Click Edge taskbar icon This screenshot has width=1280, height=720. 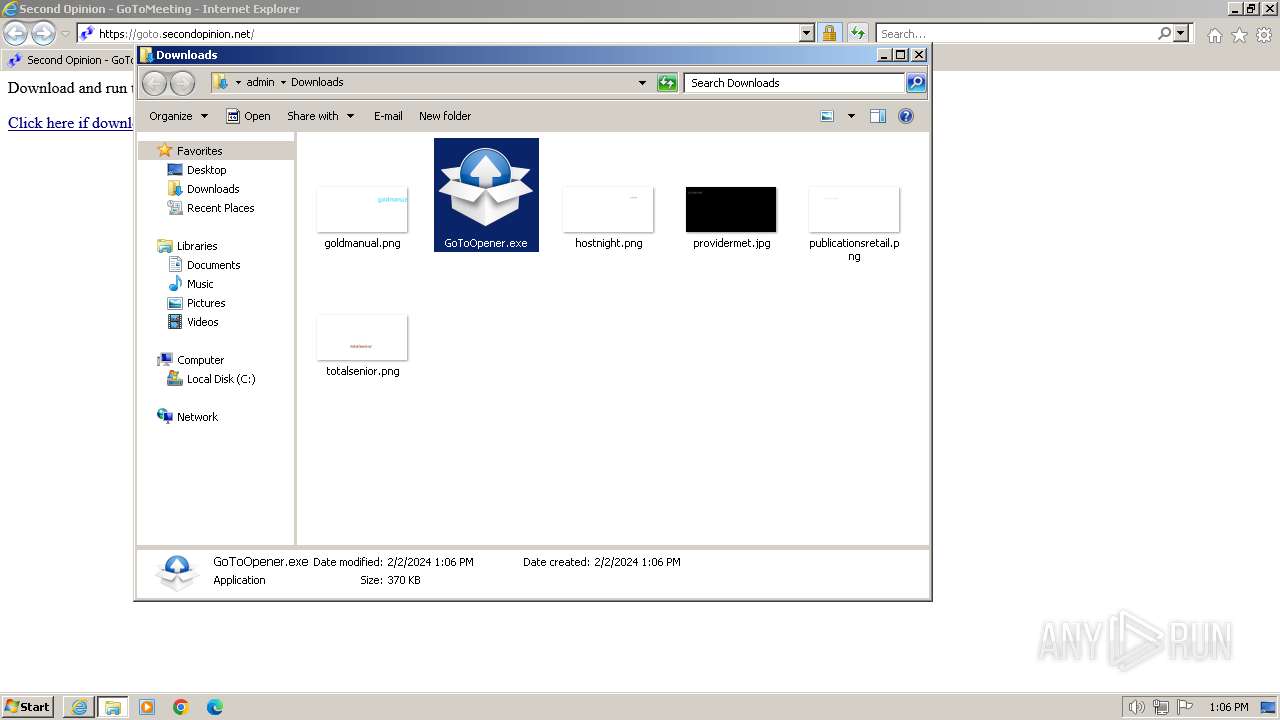[x=215, y=707]
